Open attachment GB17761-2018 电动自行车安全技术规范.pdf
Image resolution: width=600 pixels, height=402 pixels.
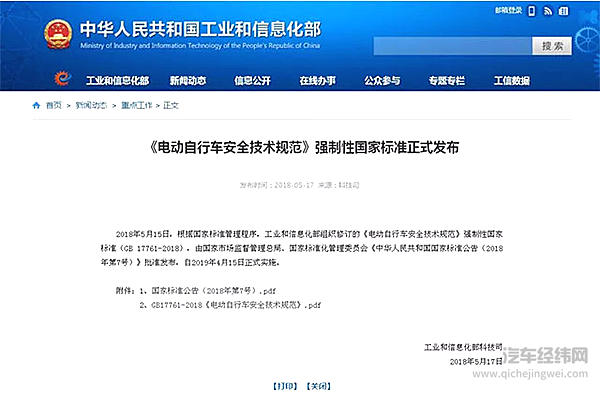[236, 305]
